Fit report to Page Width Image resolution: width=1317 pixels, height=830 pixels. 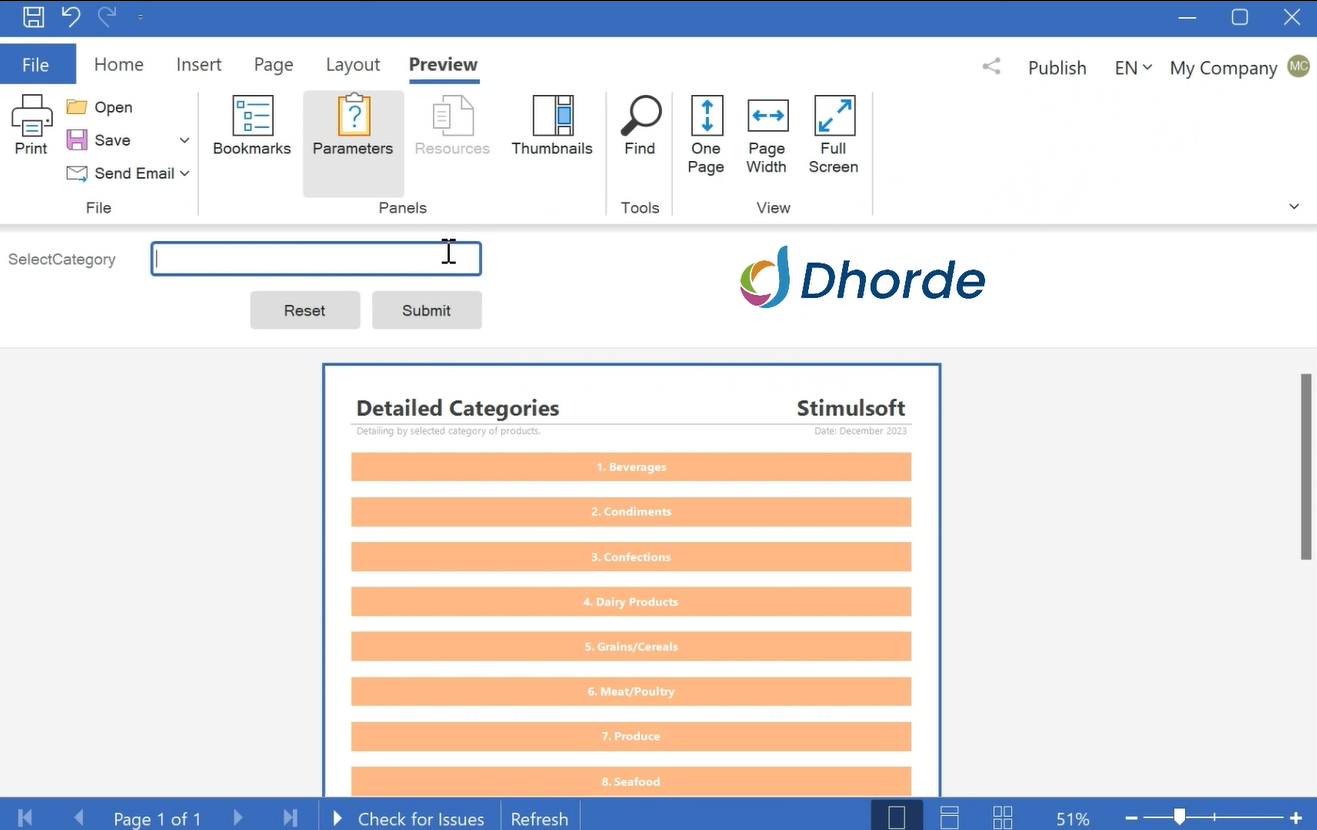[x=767, y=135]
